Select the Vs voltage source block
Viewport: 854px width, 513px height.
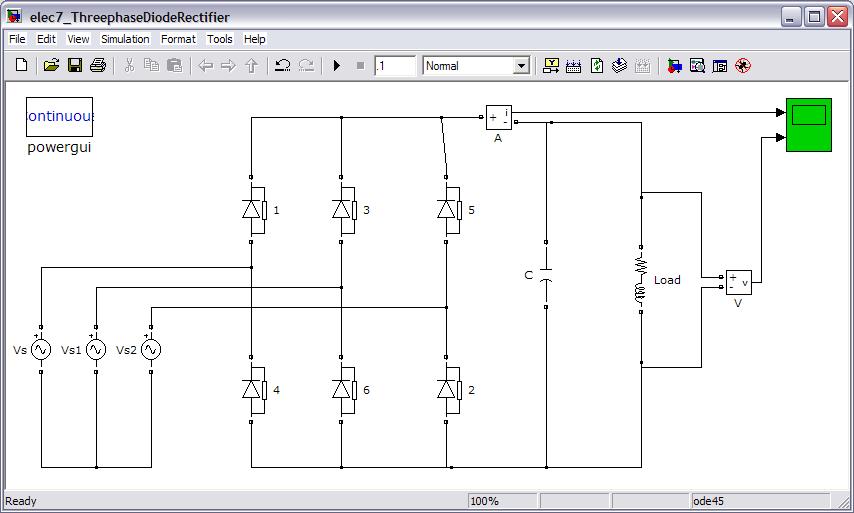pos(41,350)
